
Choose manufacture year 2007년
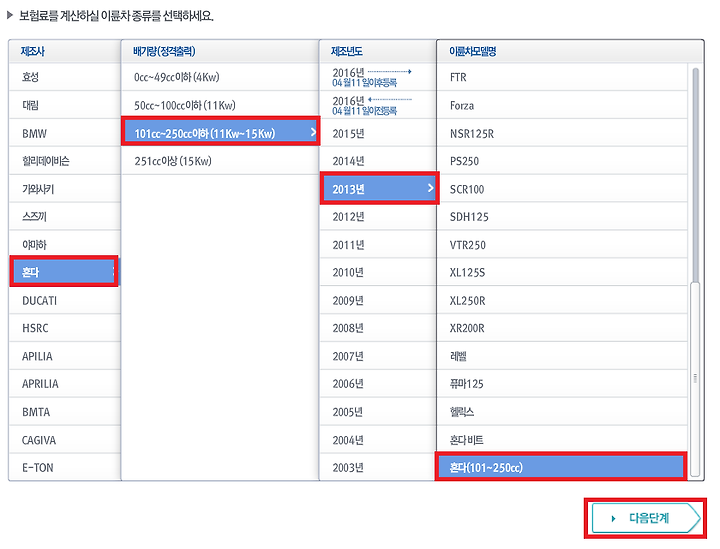pos(378,356)
